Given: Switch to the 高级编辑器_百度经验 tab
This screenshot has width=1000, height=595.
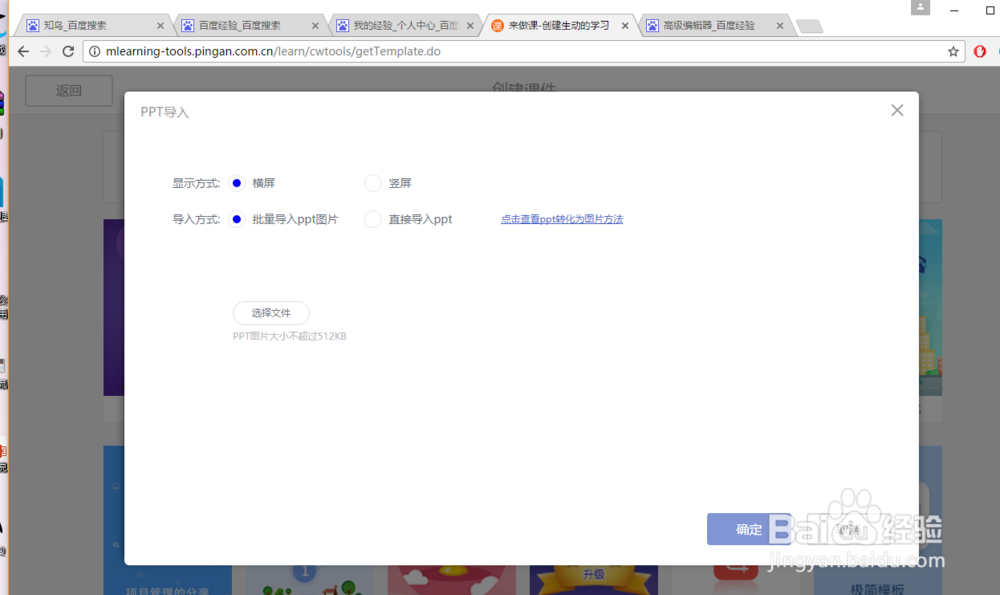Looking at the screenshot, I should (716, 26).
